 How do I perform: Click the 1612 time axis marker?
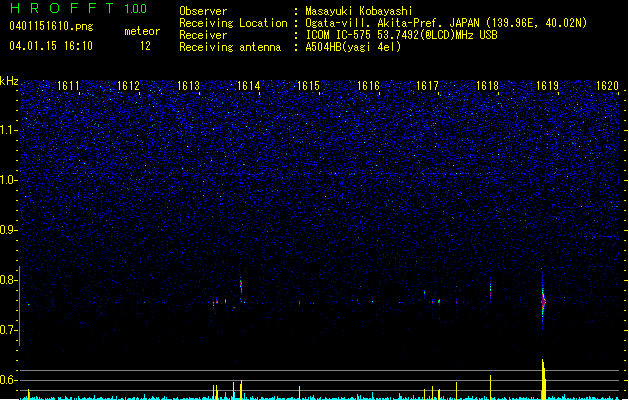click(128, 86)
